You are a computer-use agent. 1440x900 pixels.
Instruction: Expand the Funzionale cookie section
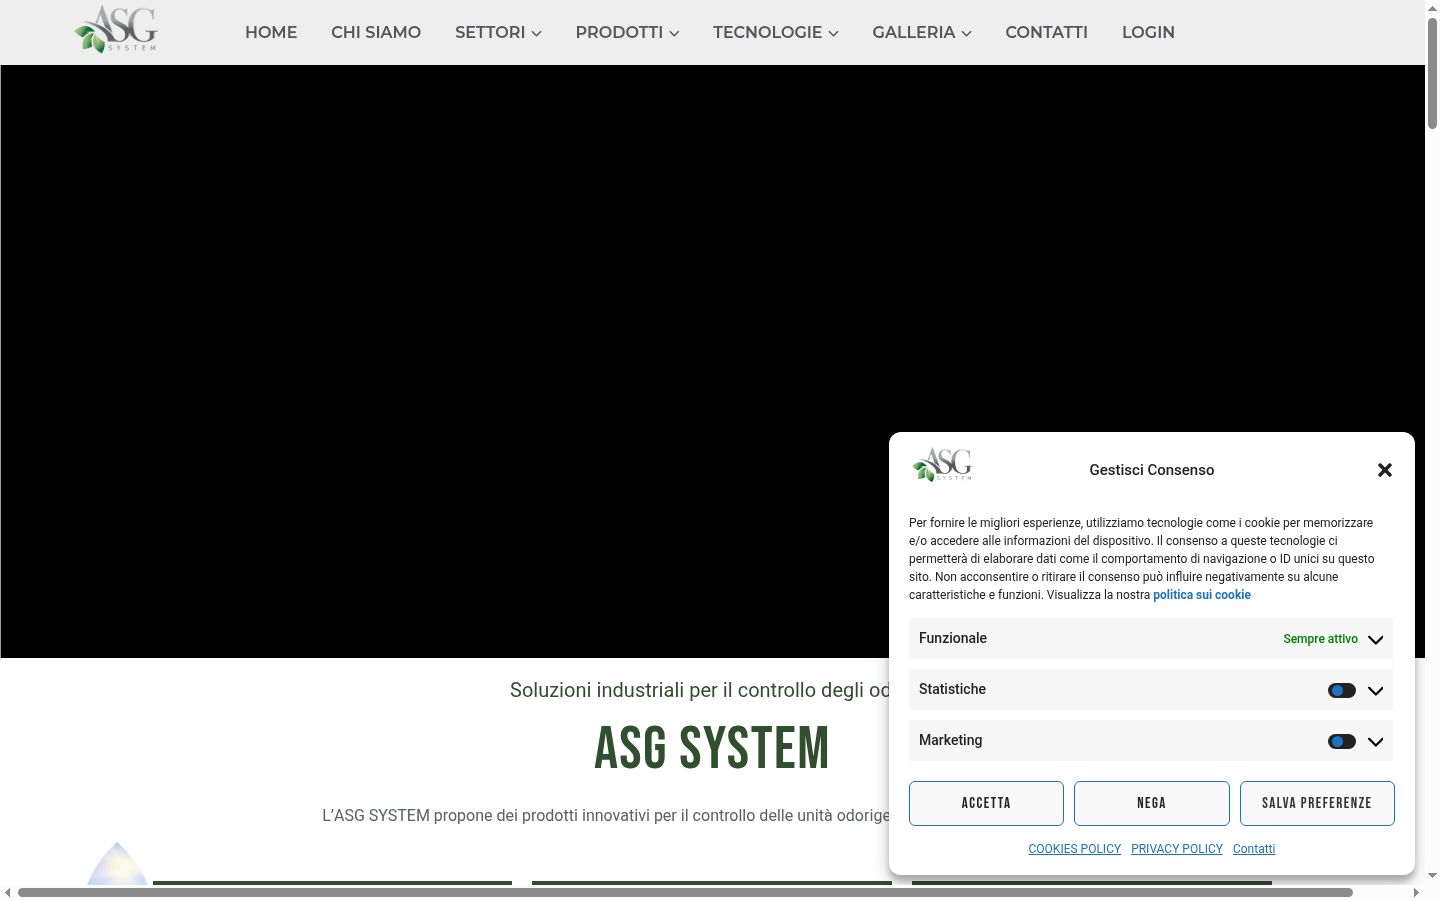pyautogui.click(x=1376, y=640)
